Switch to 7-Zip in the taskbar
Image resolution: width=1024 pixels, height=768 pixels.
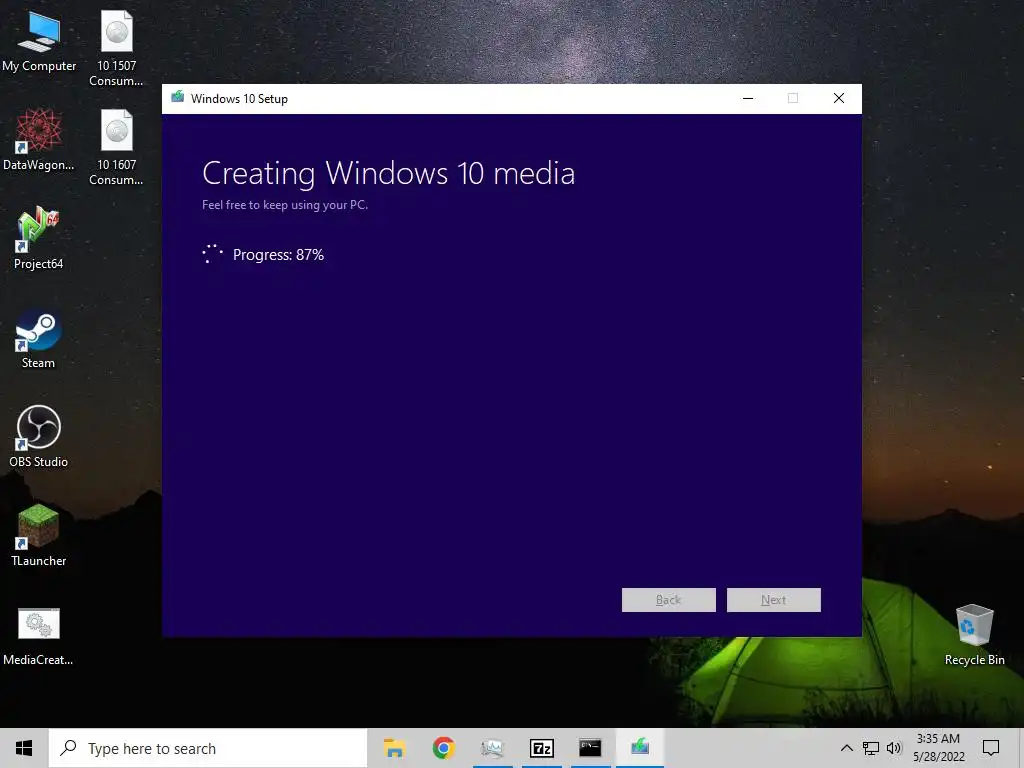point(542,748)
